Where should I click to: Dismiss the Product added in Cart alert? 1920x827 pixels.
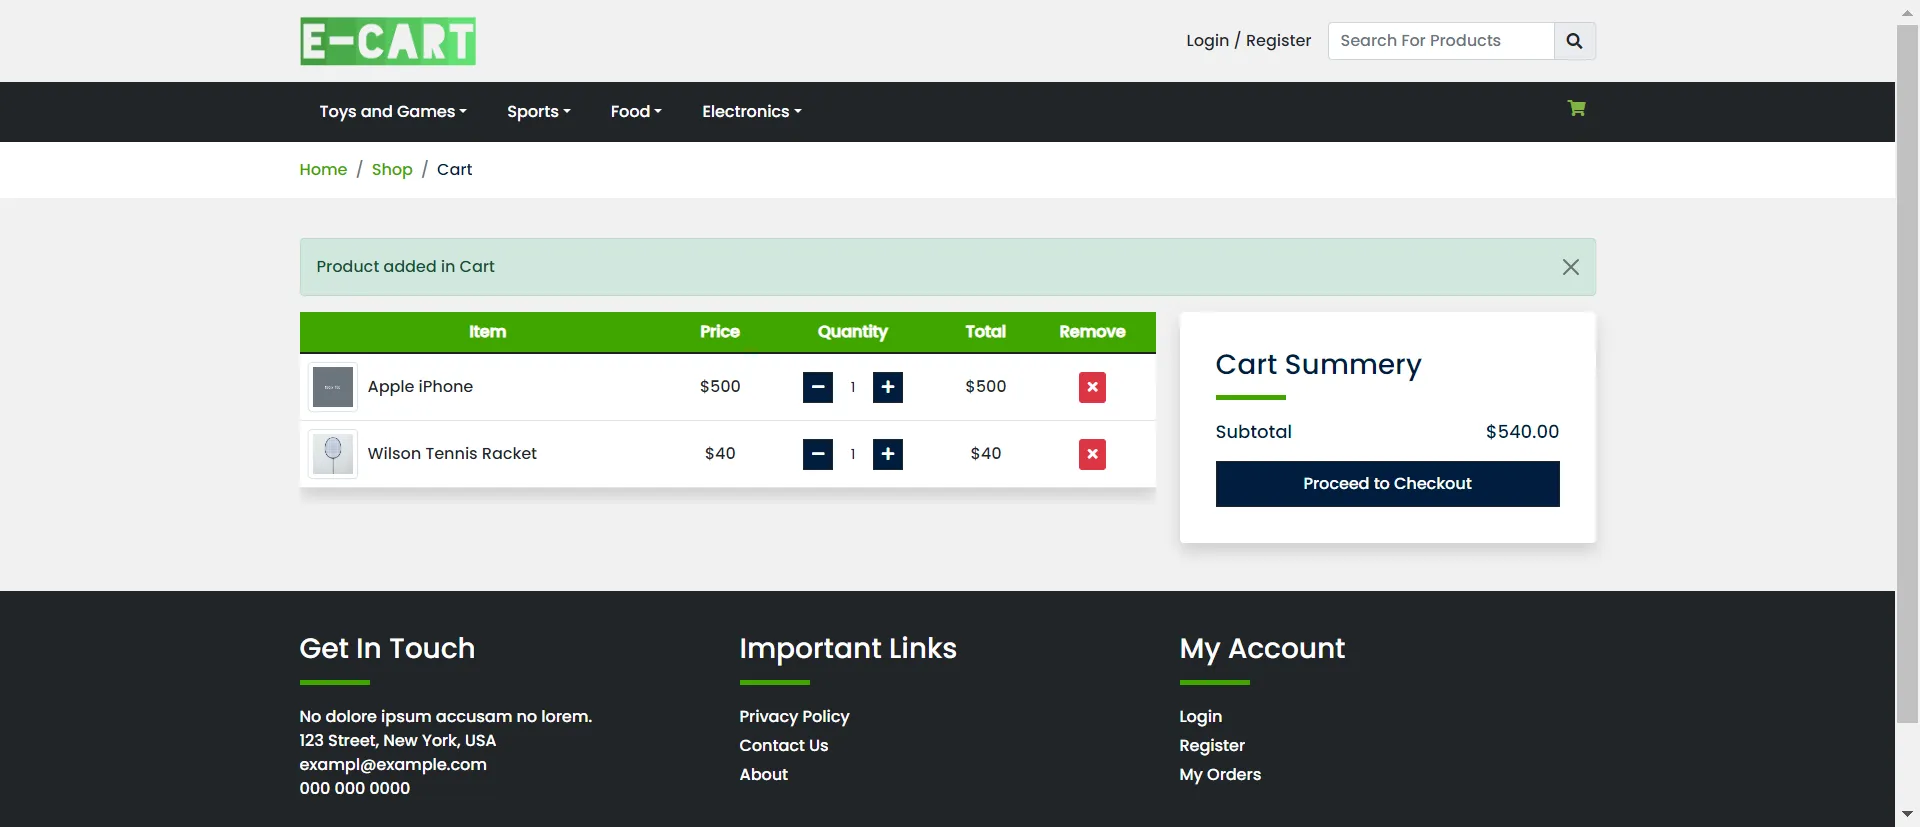tap(1570, 267)
